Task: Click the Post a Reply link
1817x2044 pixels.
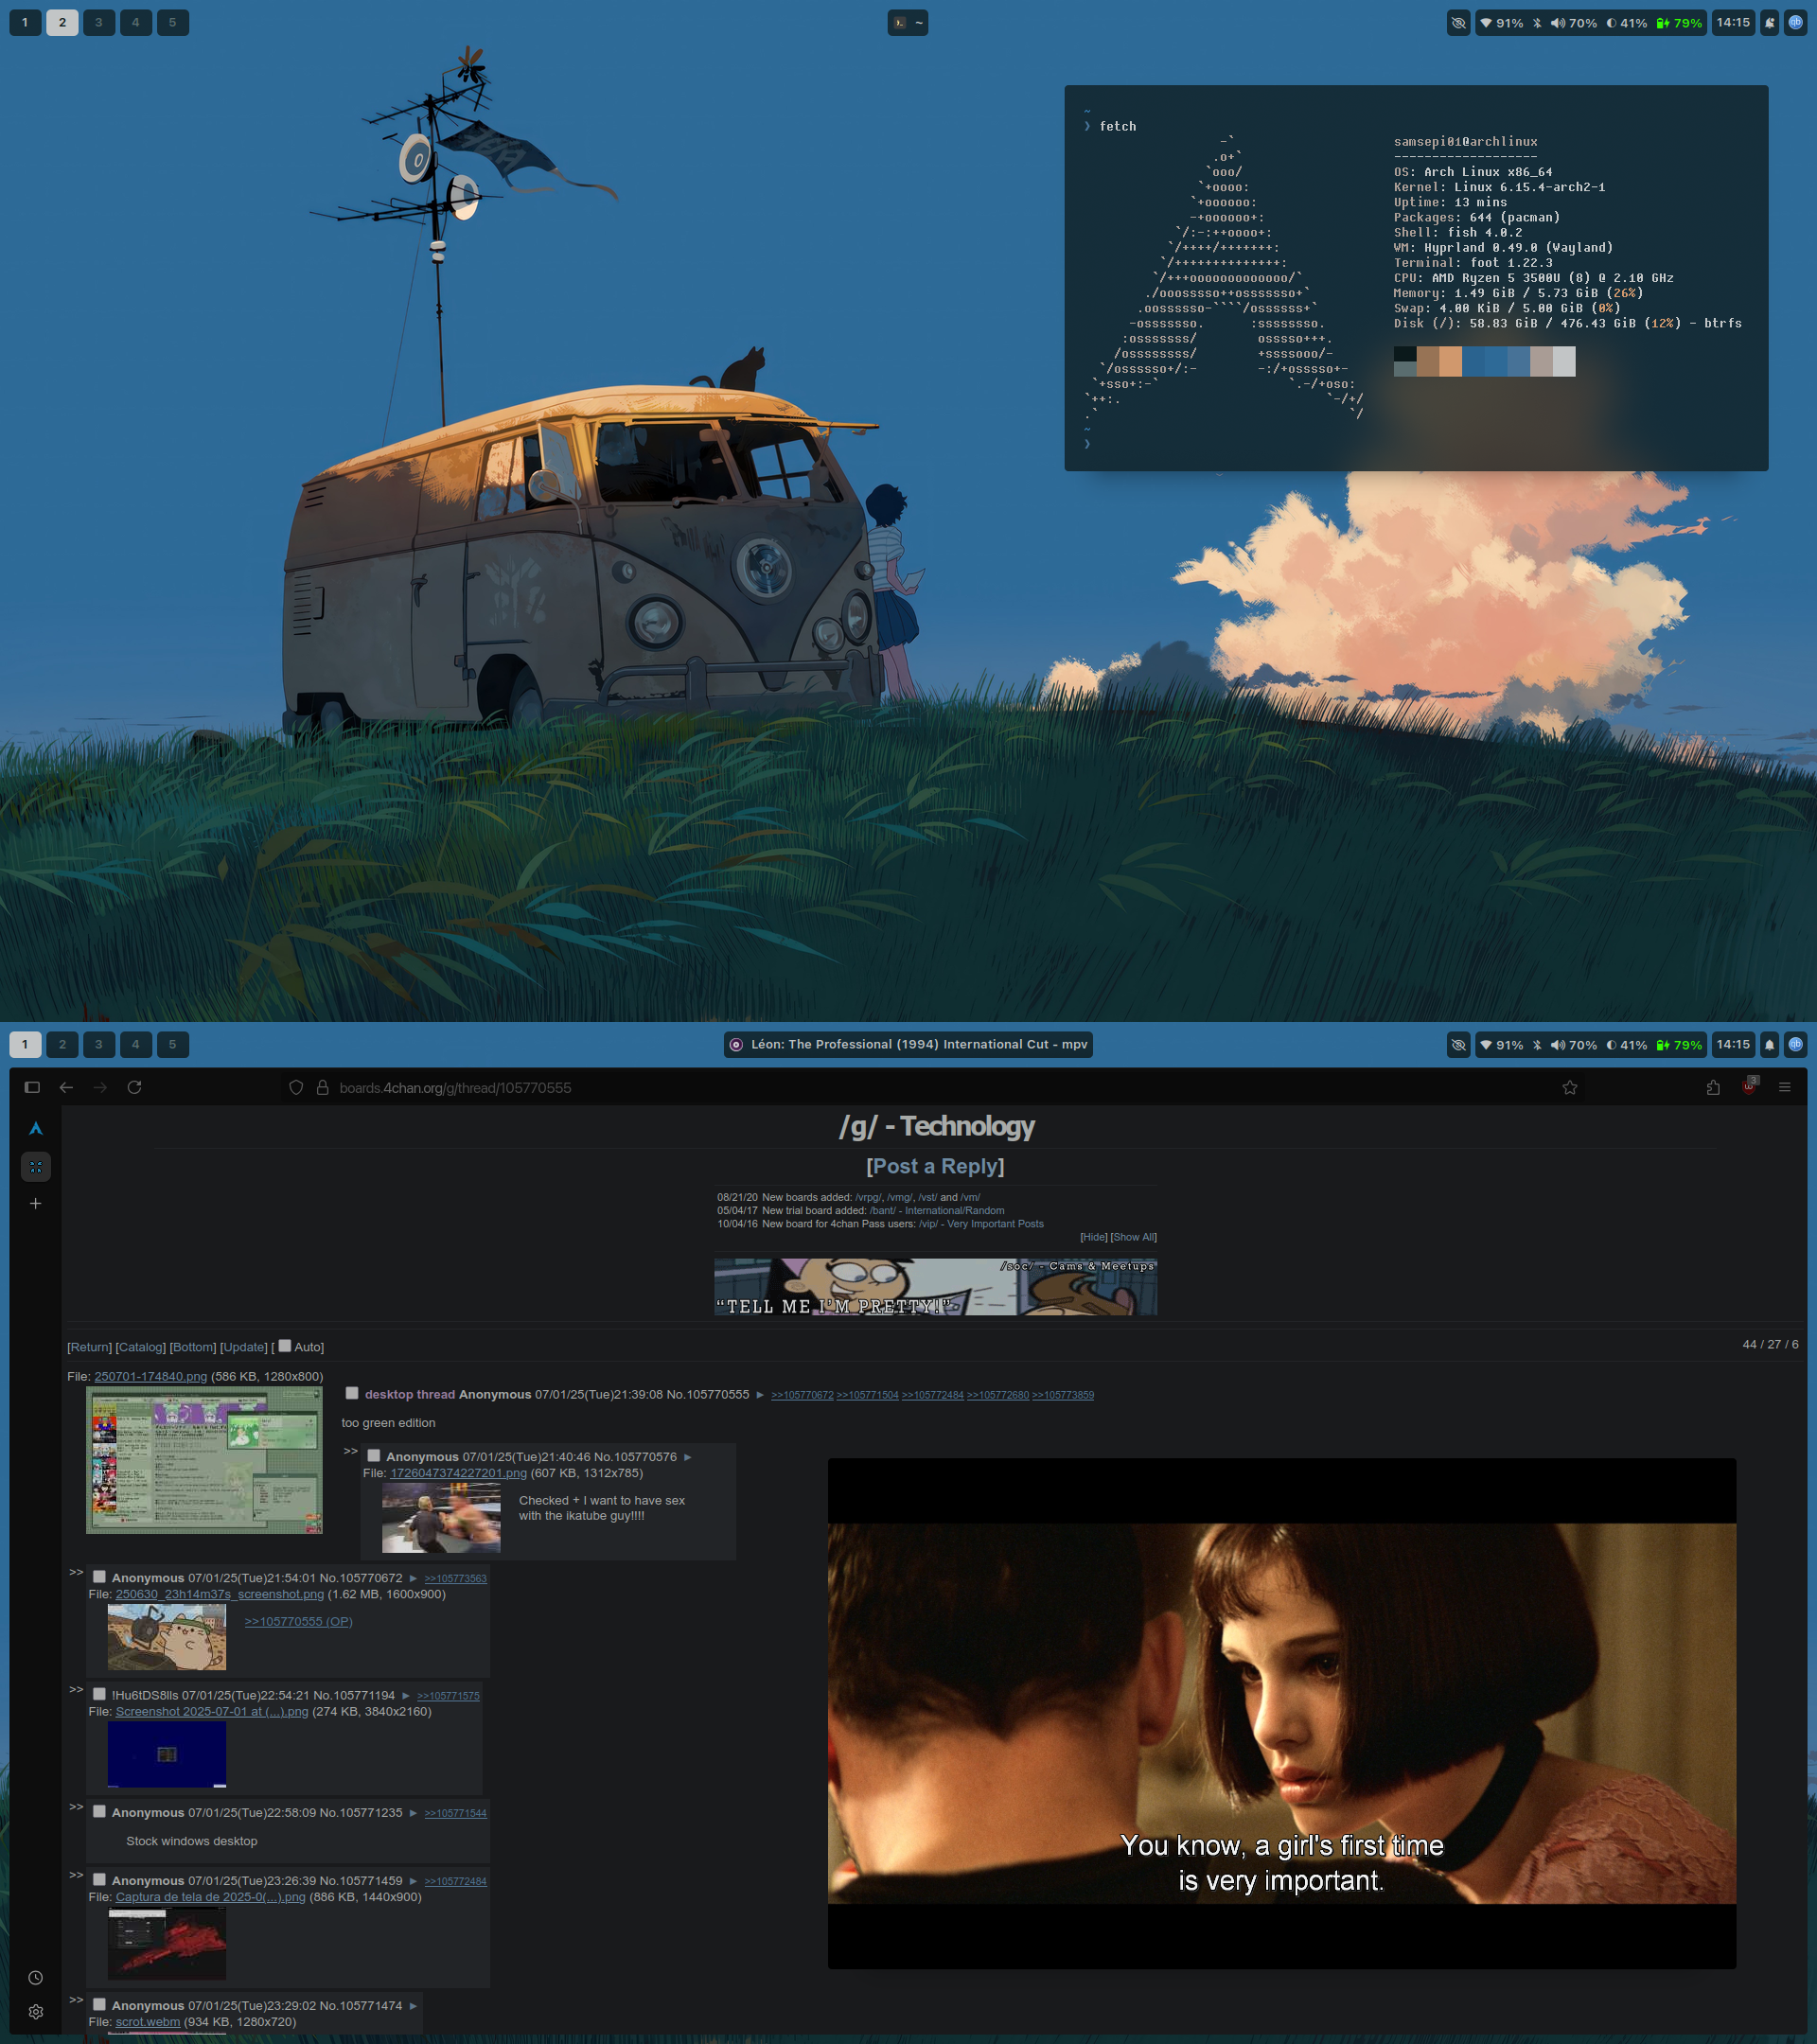Action: (x=935, y=1166)
